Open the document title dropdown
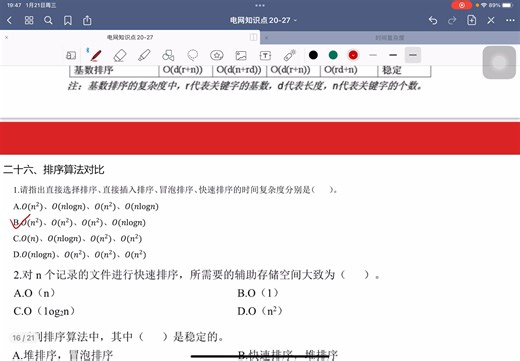The width and height of the screenshot is (520, 361). (263, 21)
